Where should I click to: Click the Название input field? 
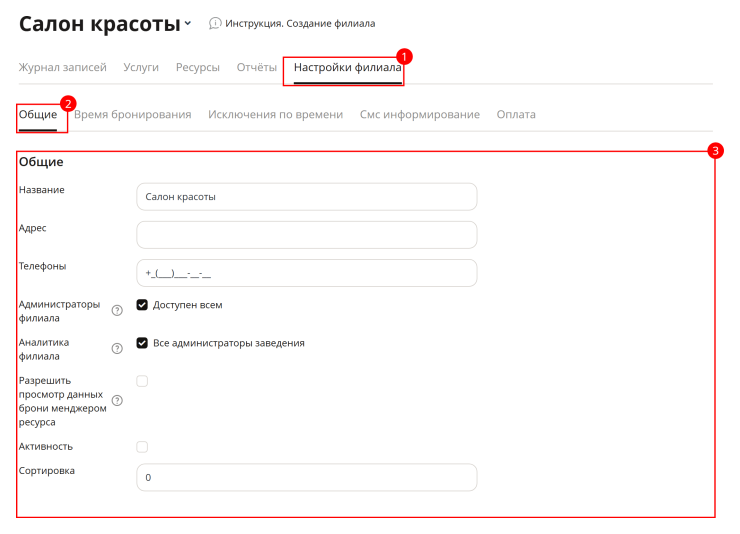(x=307, y=197)
